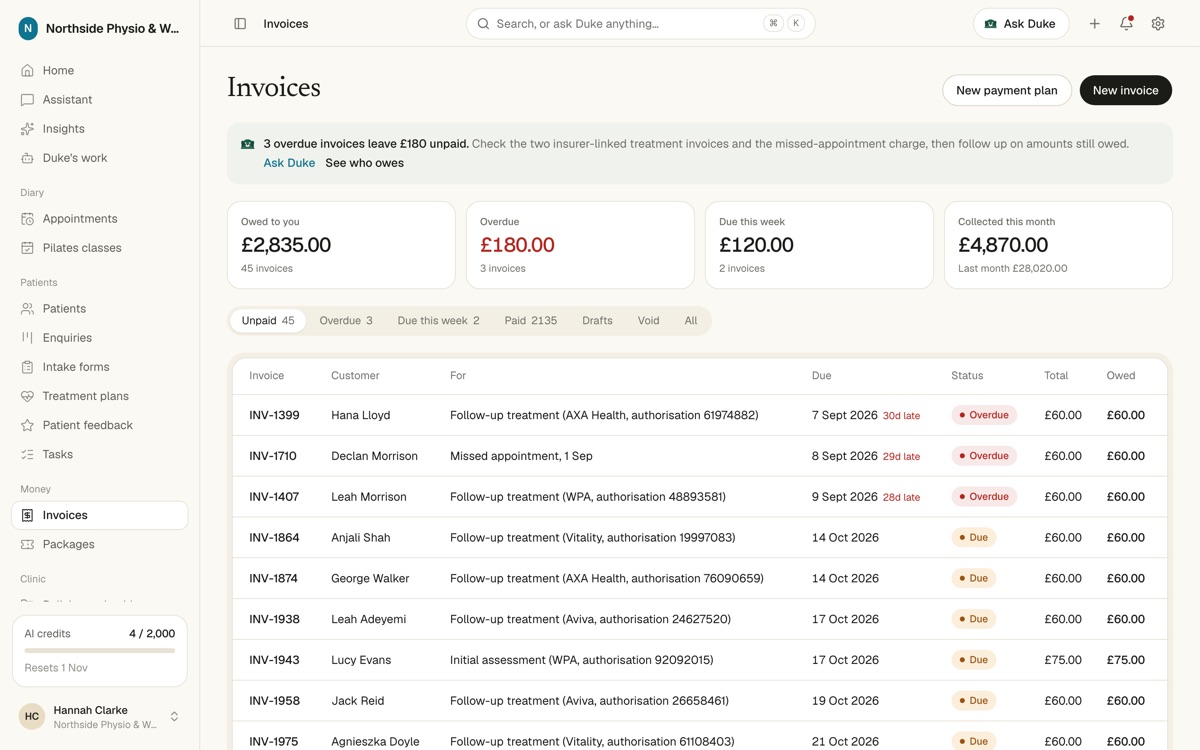Select customer Leah Adeyemi
The height and width of the screenshot is (750, 1200).
point(371,619)
